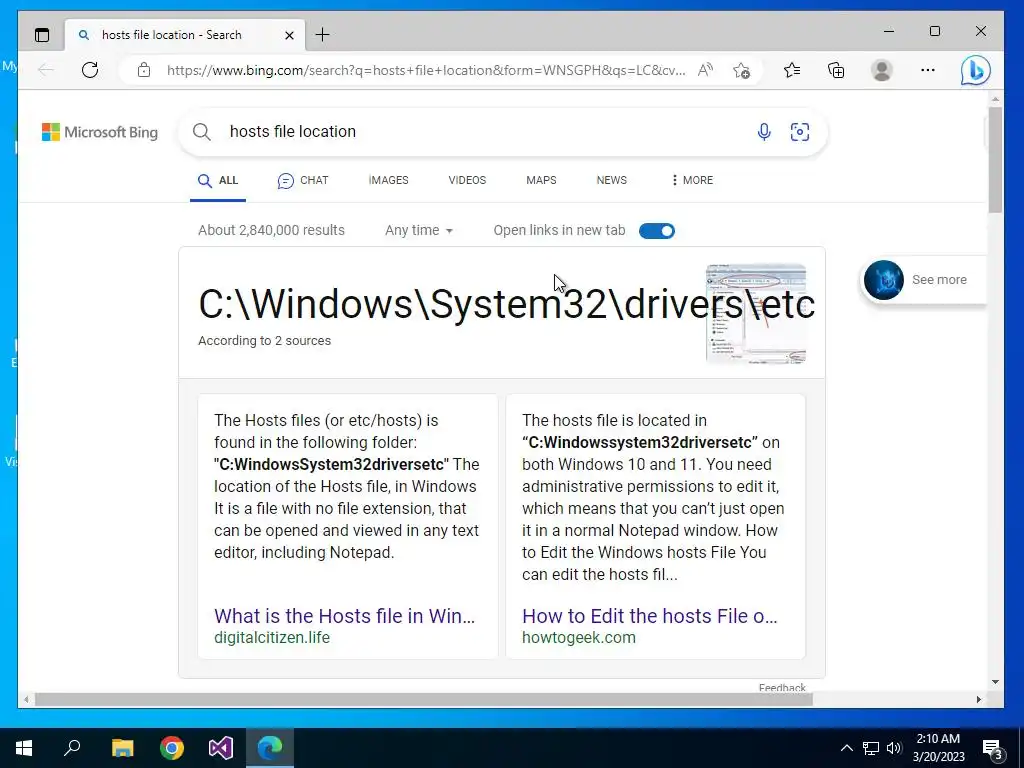Open 'What is the Hosts file in Win...' link
The width and height of the screenshot is (1024, 768).
[x=344, y=616]
